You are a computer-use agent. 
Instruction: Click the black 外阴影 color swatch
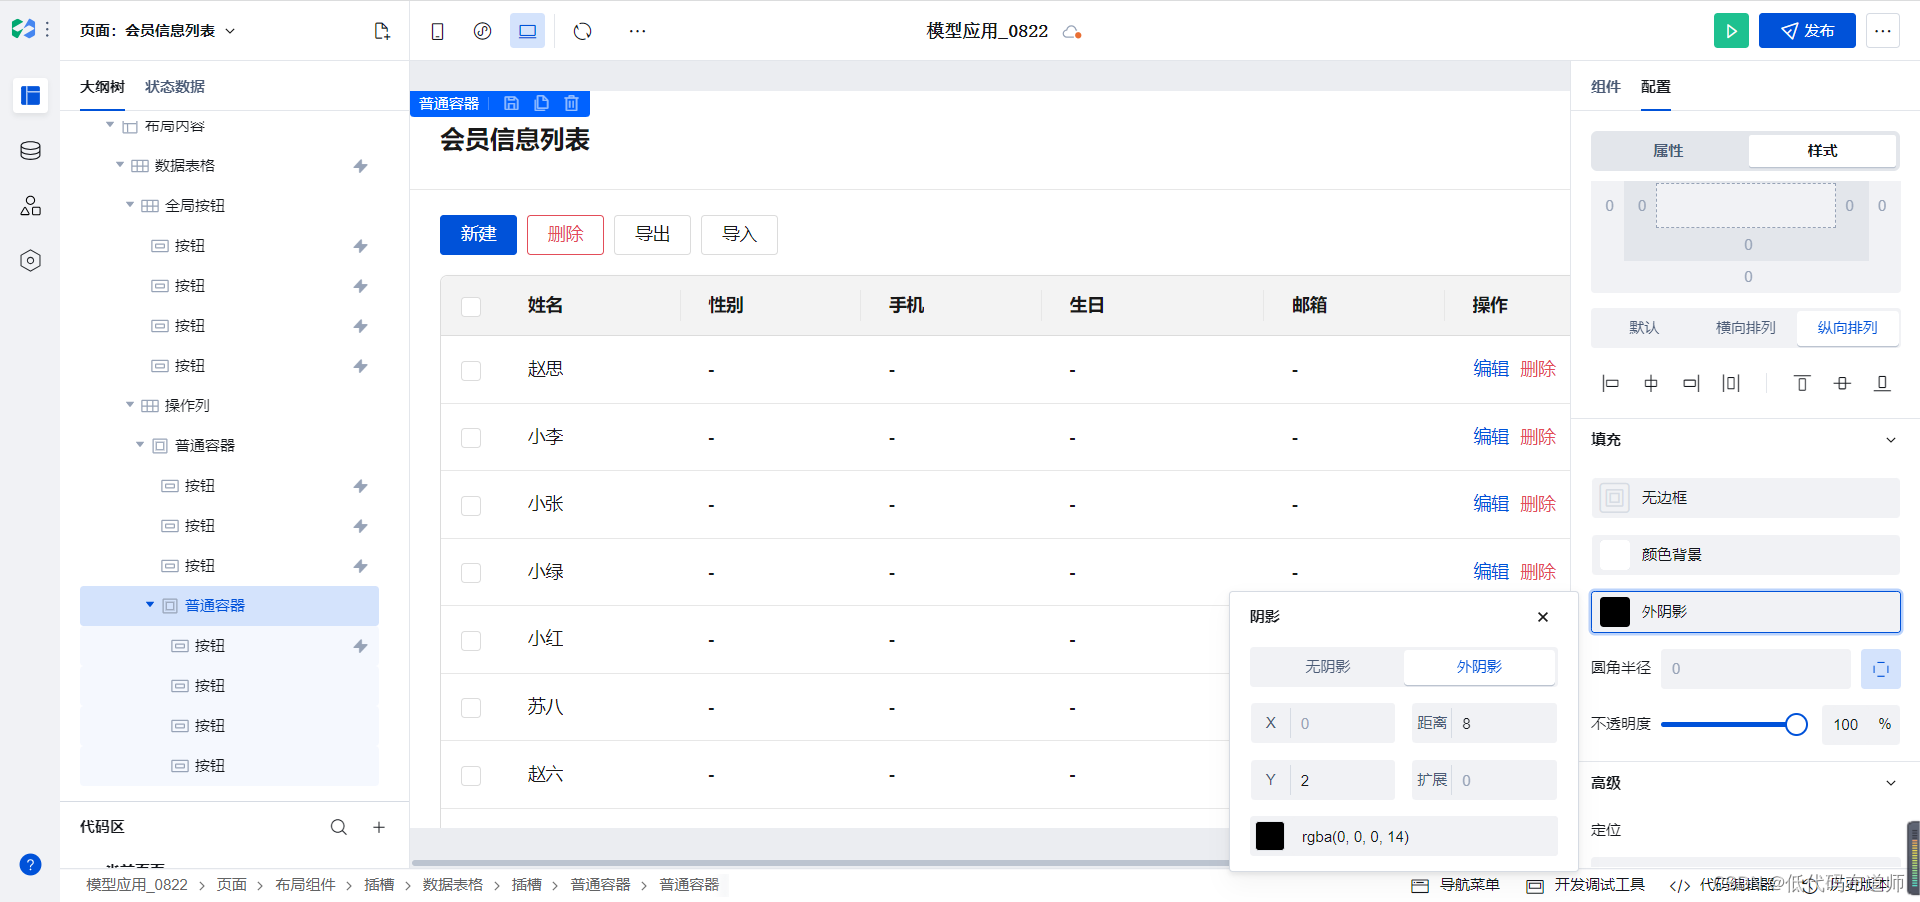point(1615,612)
